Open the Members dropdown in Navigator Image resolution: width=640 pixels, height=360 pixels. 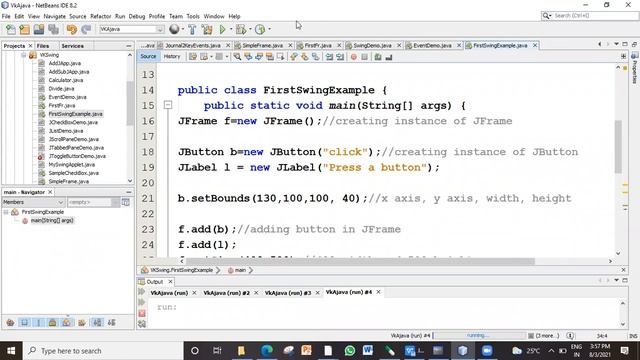pyautogui.click(x=33, y=202)
